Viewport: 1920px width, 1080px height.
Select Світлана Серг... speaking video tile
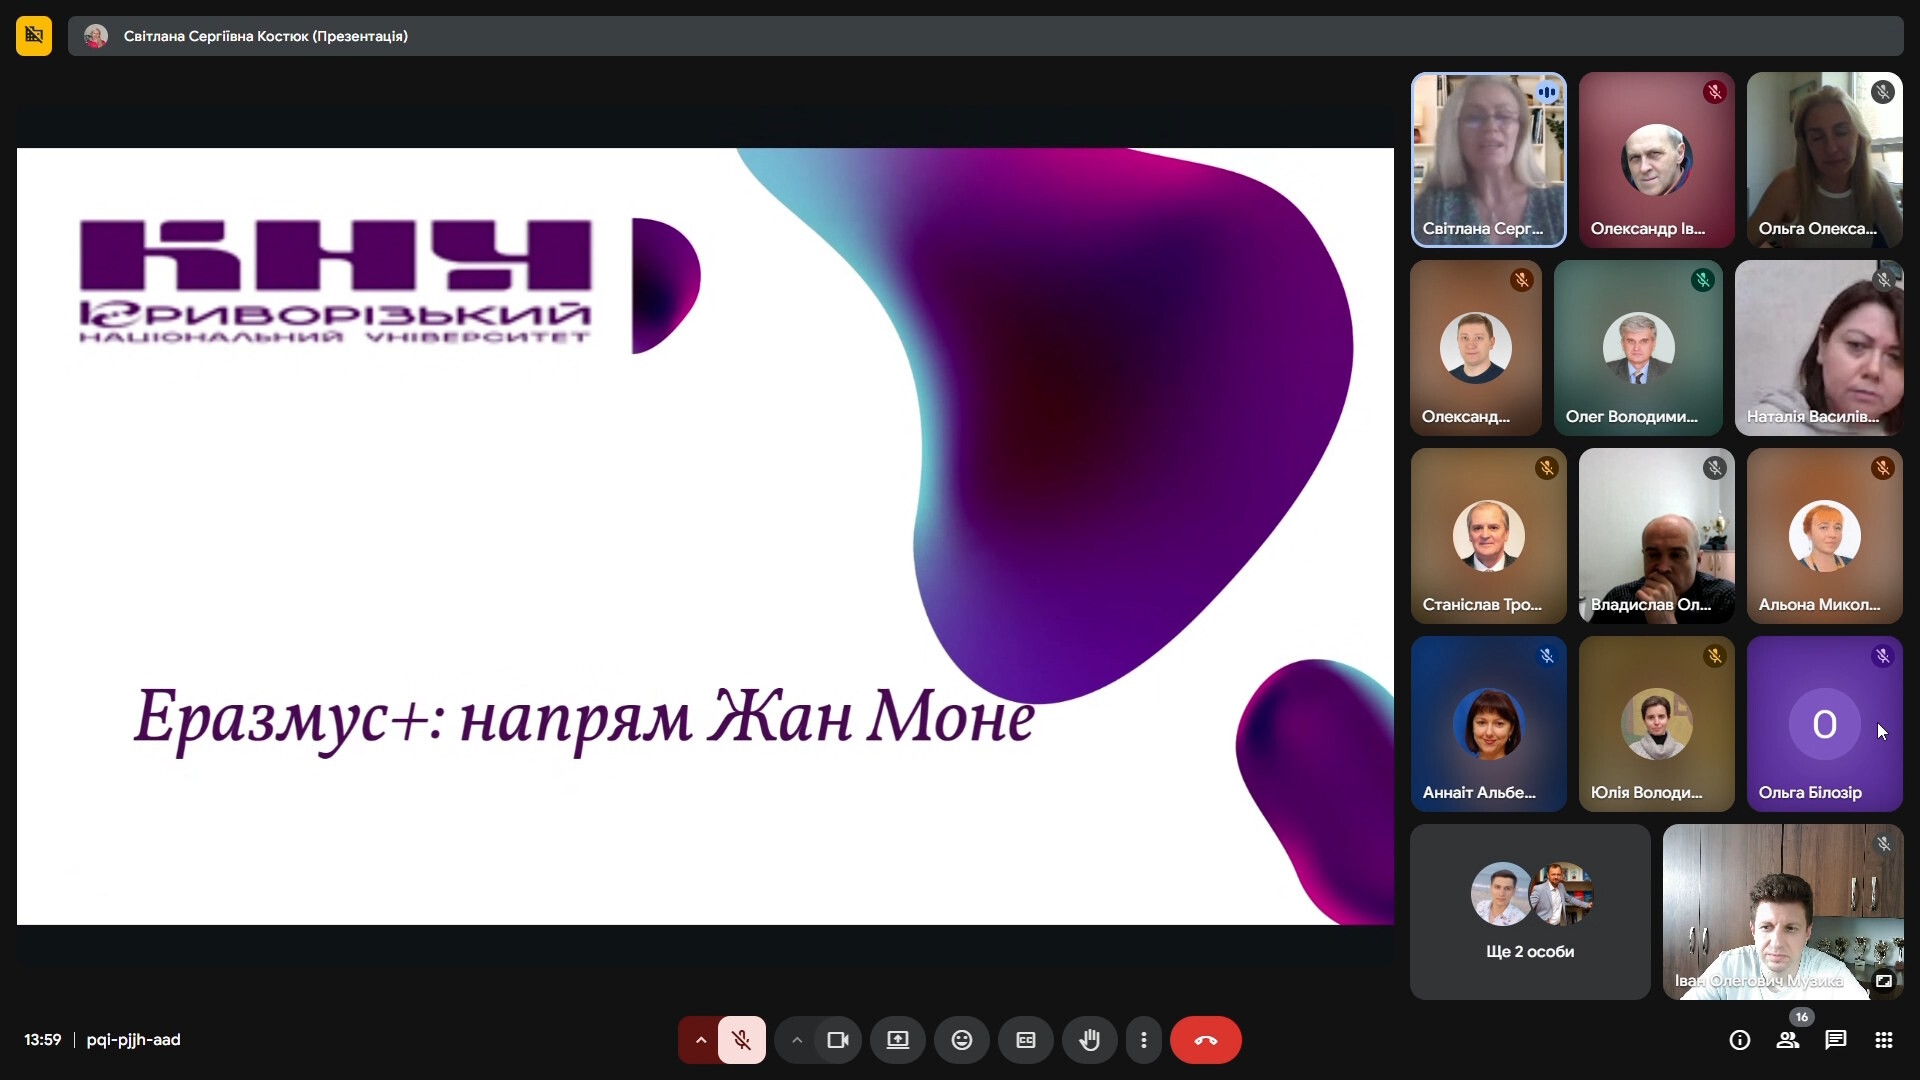click(1489, 160)
